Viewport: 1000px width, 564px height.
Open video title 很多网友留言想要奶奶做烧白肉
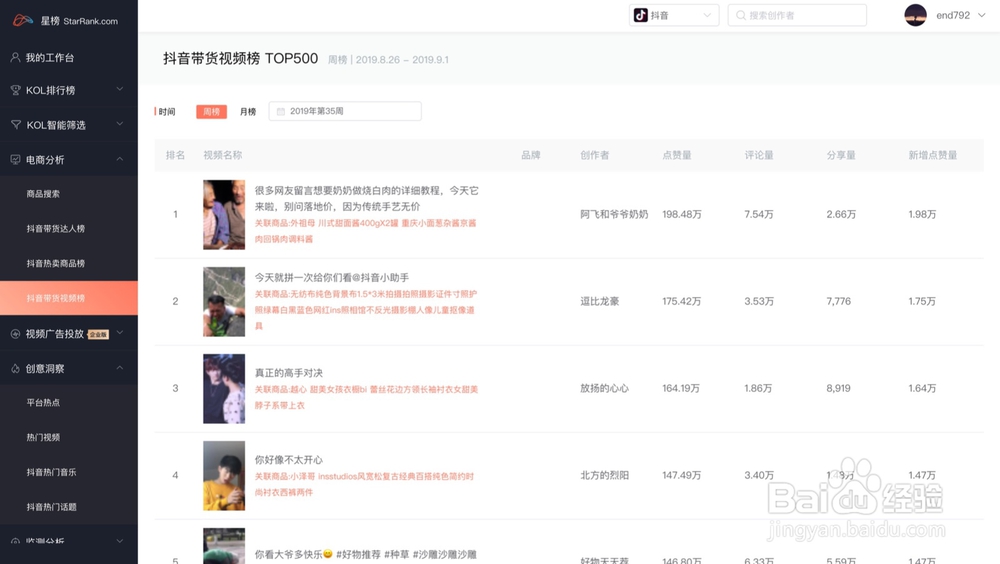367,198
